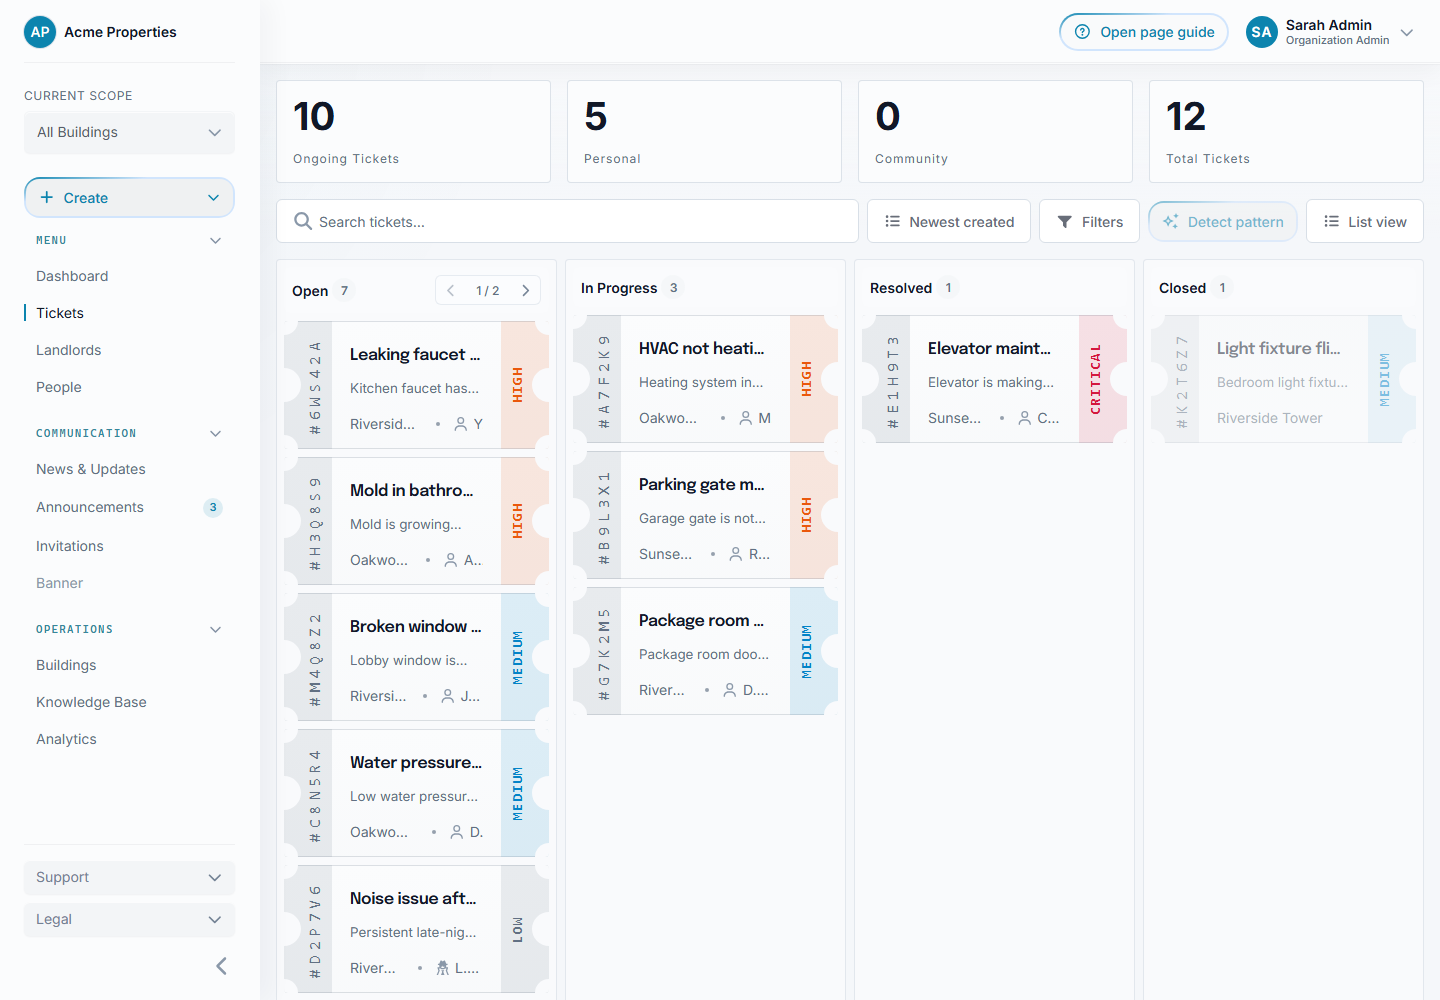1440x1000 pixels.
Task: Go to Landlords page
Action: coord(69,350)
